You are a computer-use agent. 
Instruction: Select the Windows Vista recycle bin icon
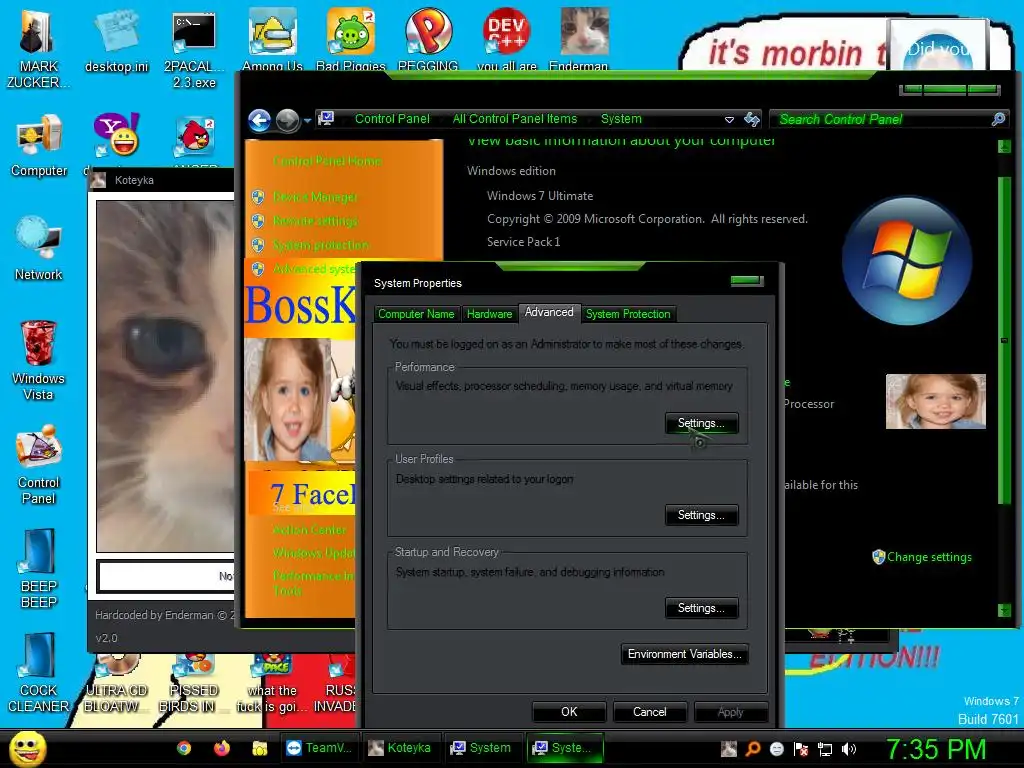(x=39, y=361)
